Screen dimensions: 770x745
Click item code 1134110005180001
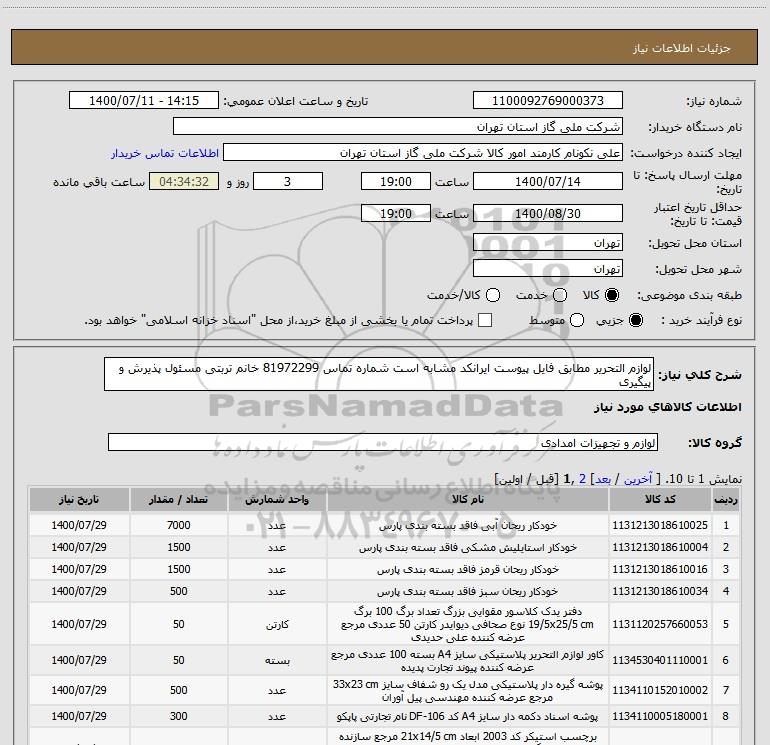click(x=660, y=717)
